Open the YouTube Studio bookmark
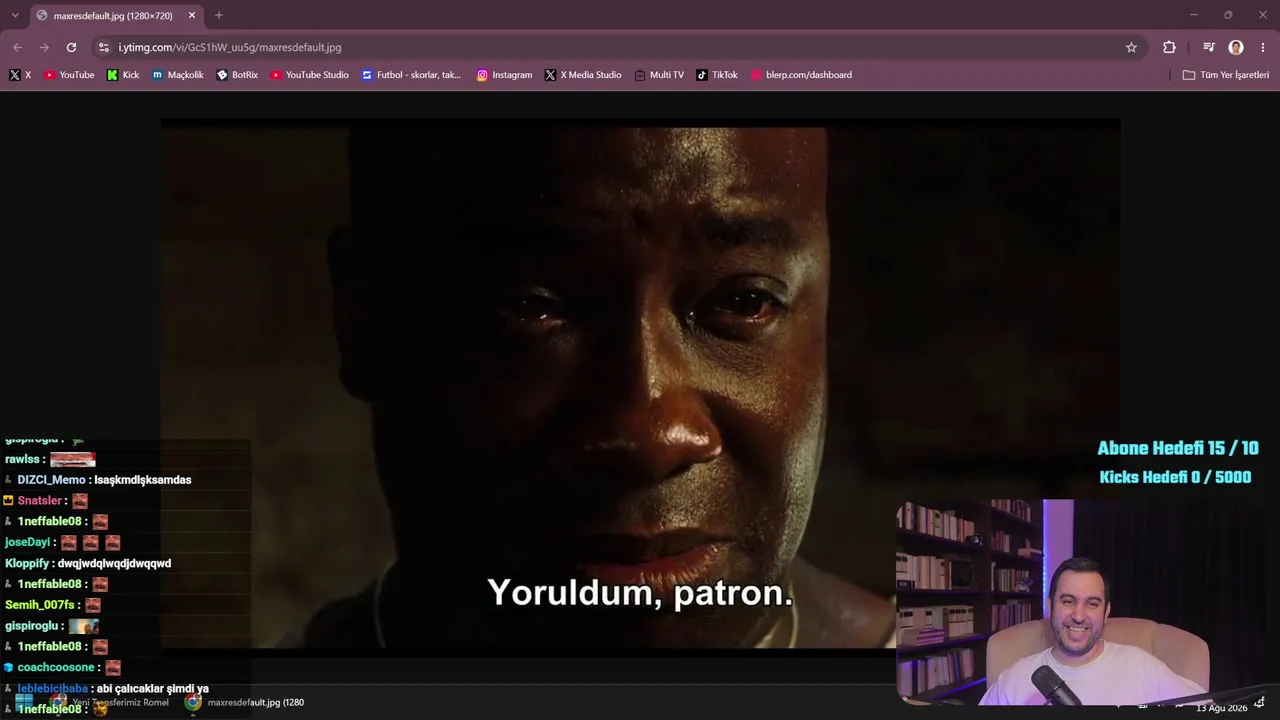 309,75
